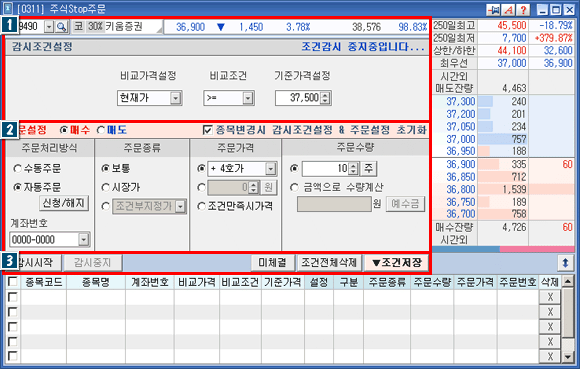580x369 pixels.
Task: Click the 최우선 ask price 37,000
Action: pyautogui.click(x=512, y=63)
